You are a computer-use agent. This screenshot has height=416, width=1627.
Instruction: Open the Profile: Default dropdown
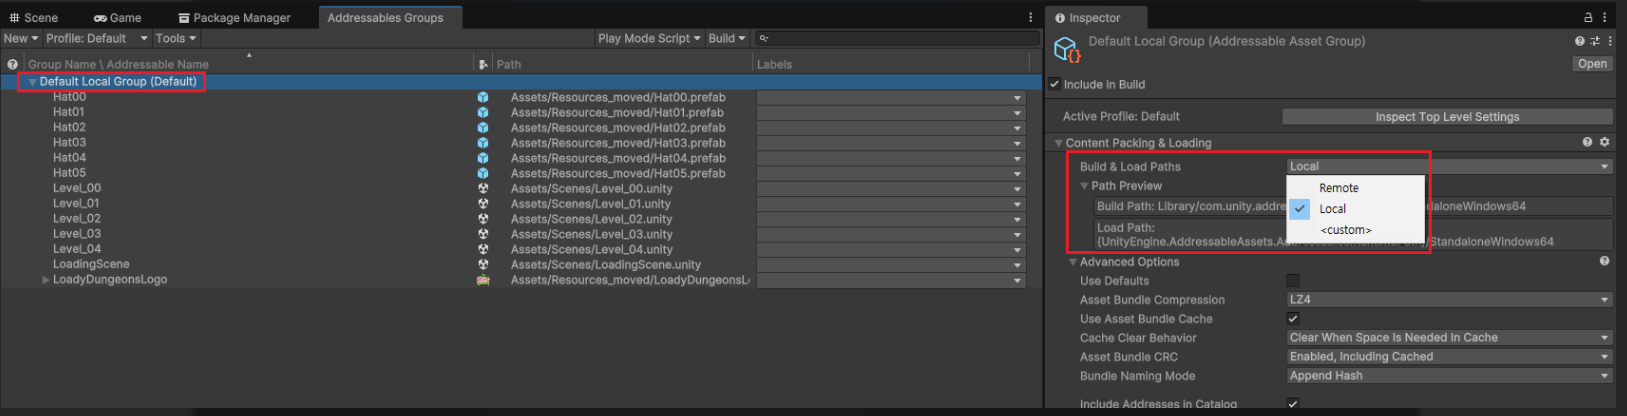(x=97, y=38)
